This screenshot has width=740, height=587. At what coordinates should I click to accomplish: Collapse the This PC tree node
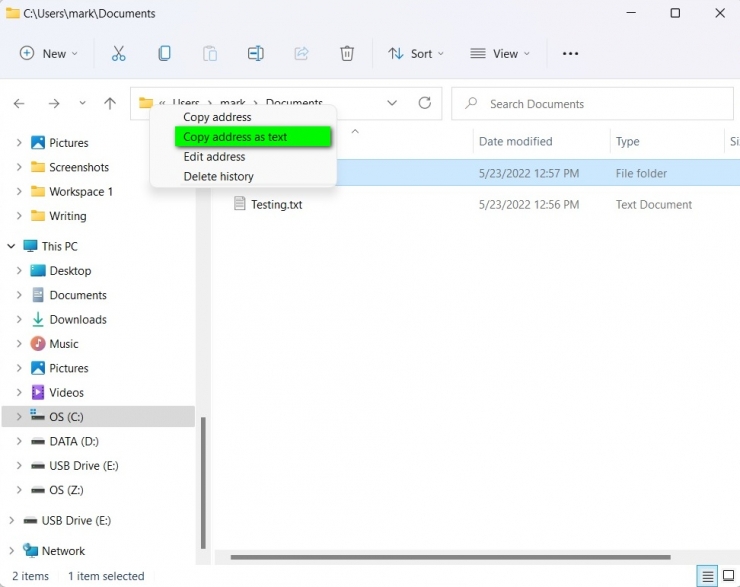(11, 246)
